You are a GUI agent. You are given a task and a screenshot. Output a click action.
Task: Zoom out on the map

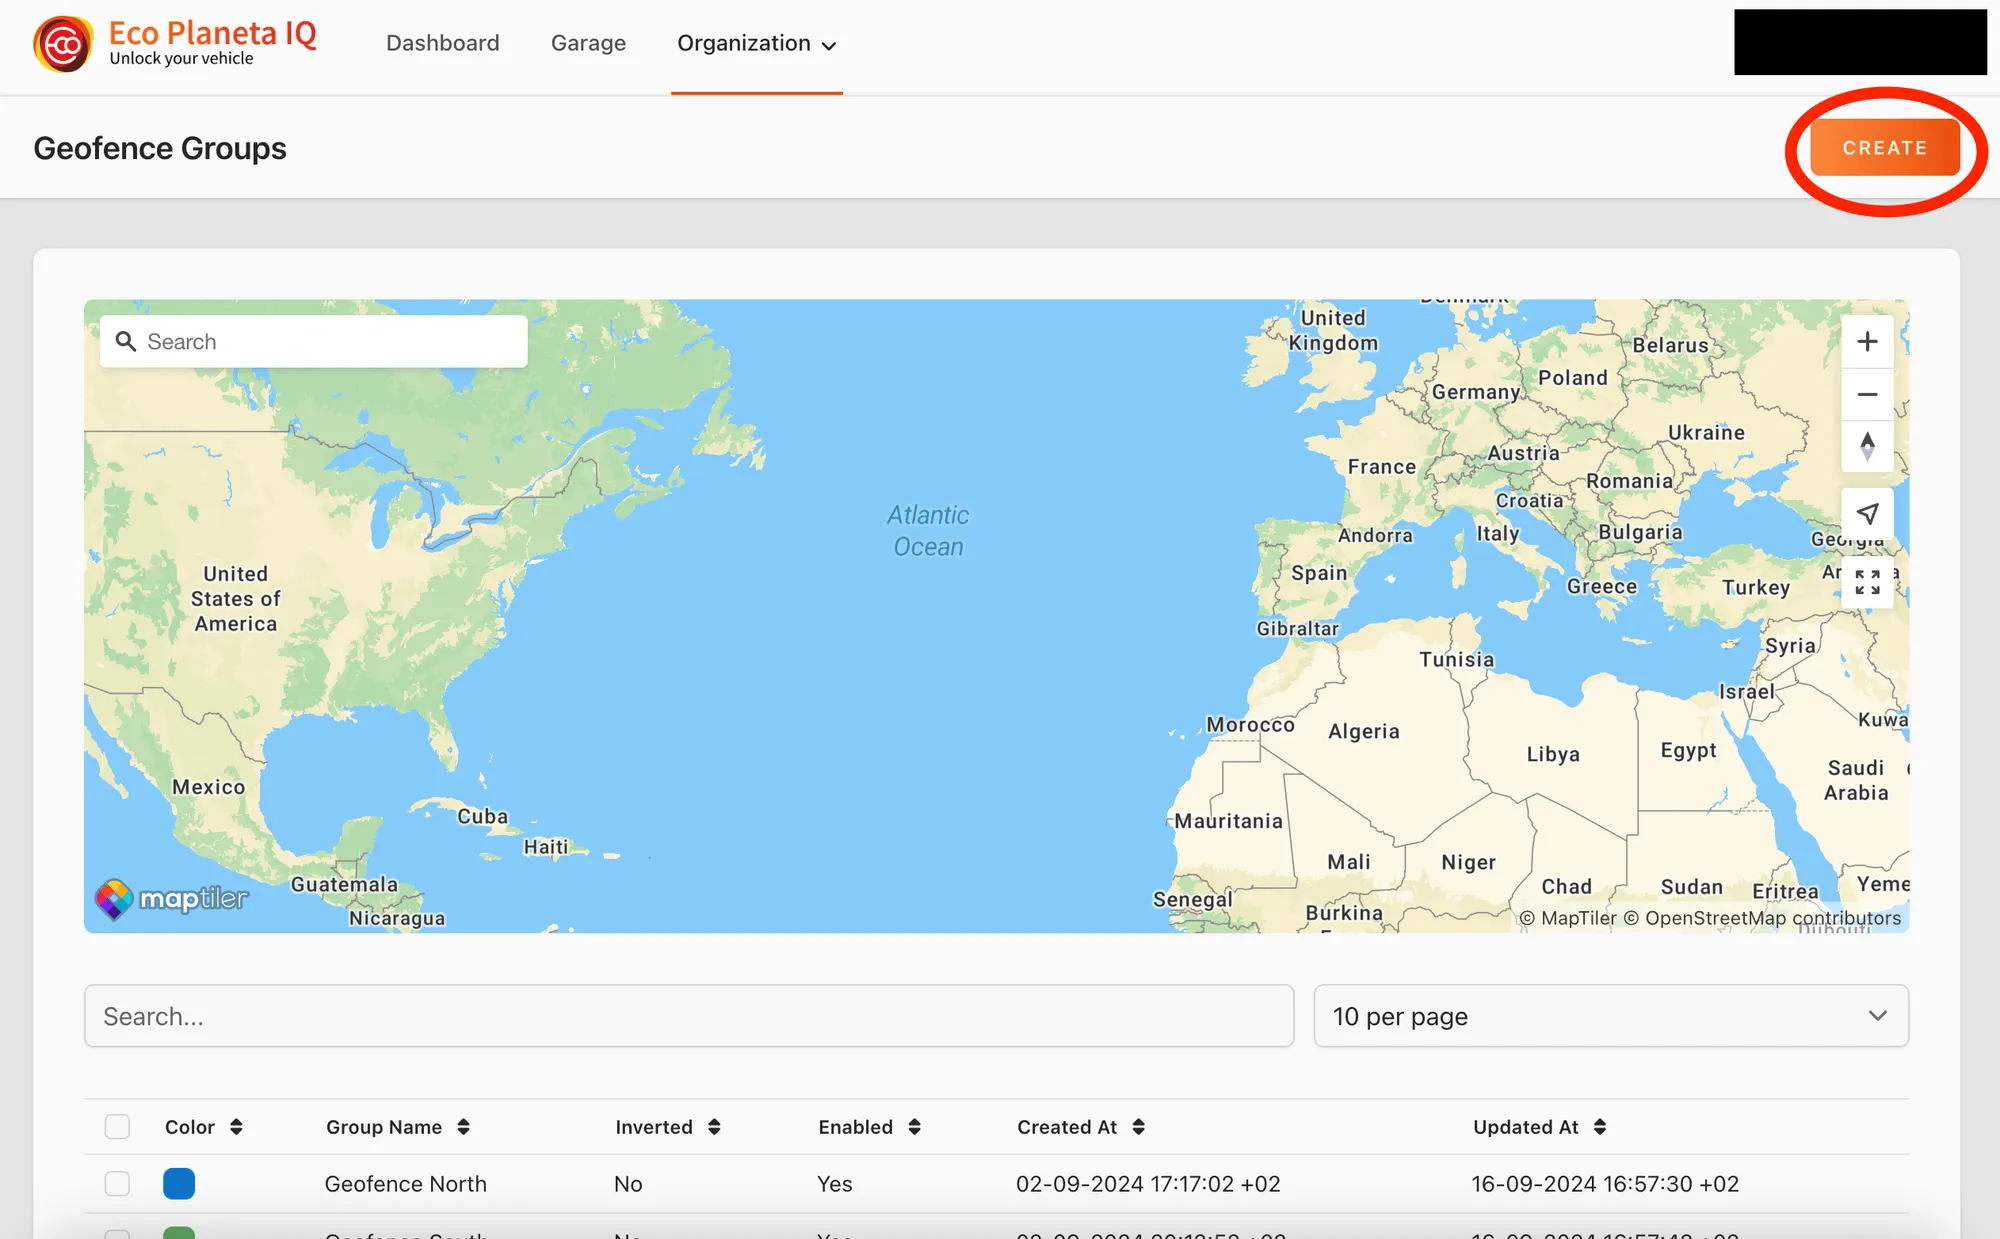tap(1867, 394)
